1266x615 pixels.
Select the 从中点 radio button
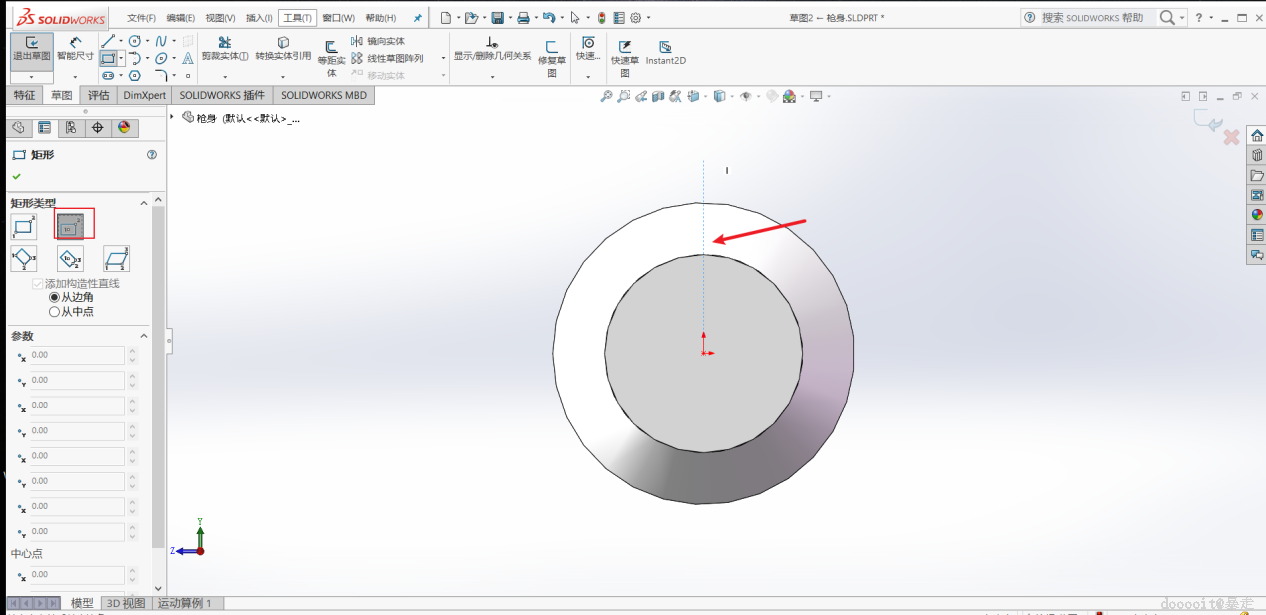pyautogui.click(x=55, y=312)
